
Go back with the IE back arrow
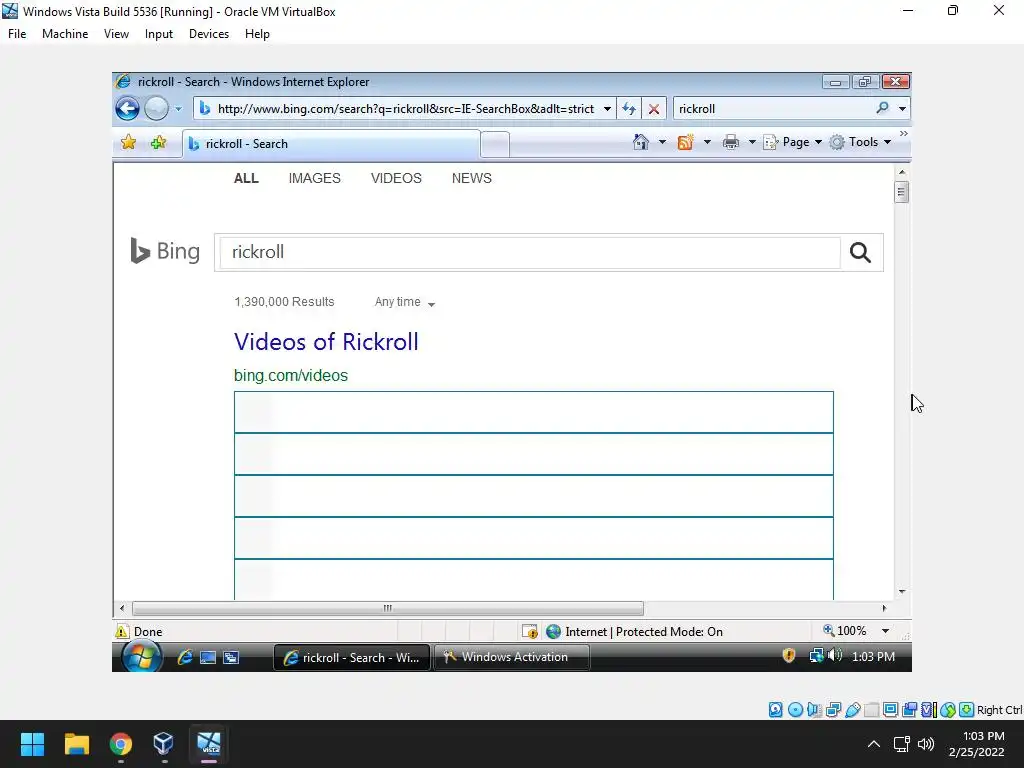pos(127,108)
